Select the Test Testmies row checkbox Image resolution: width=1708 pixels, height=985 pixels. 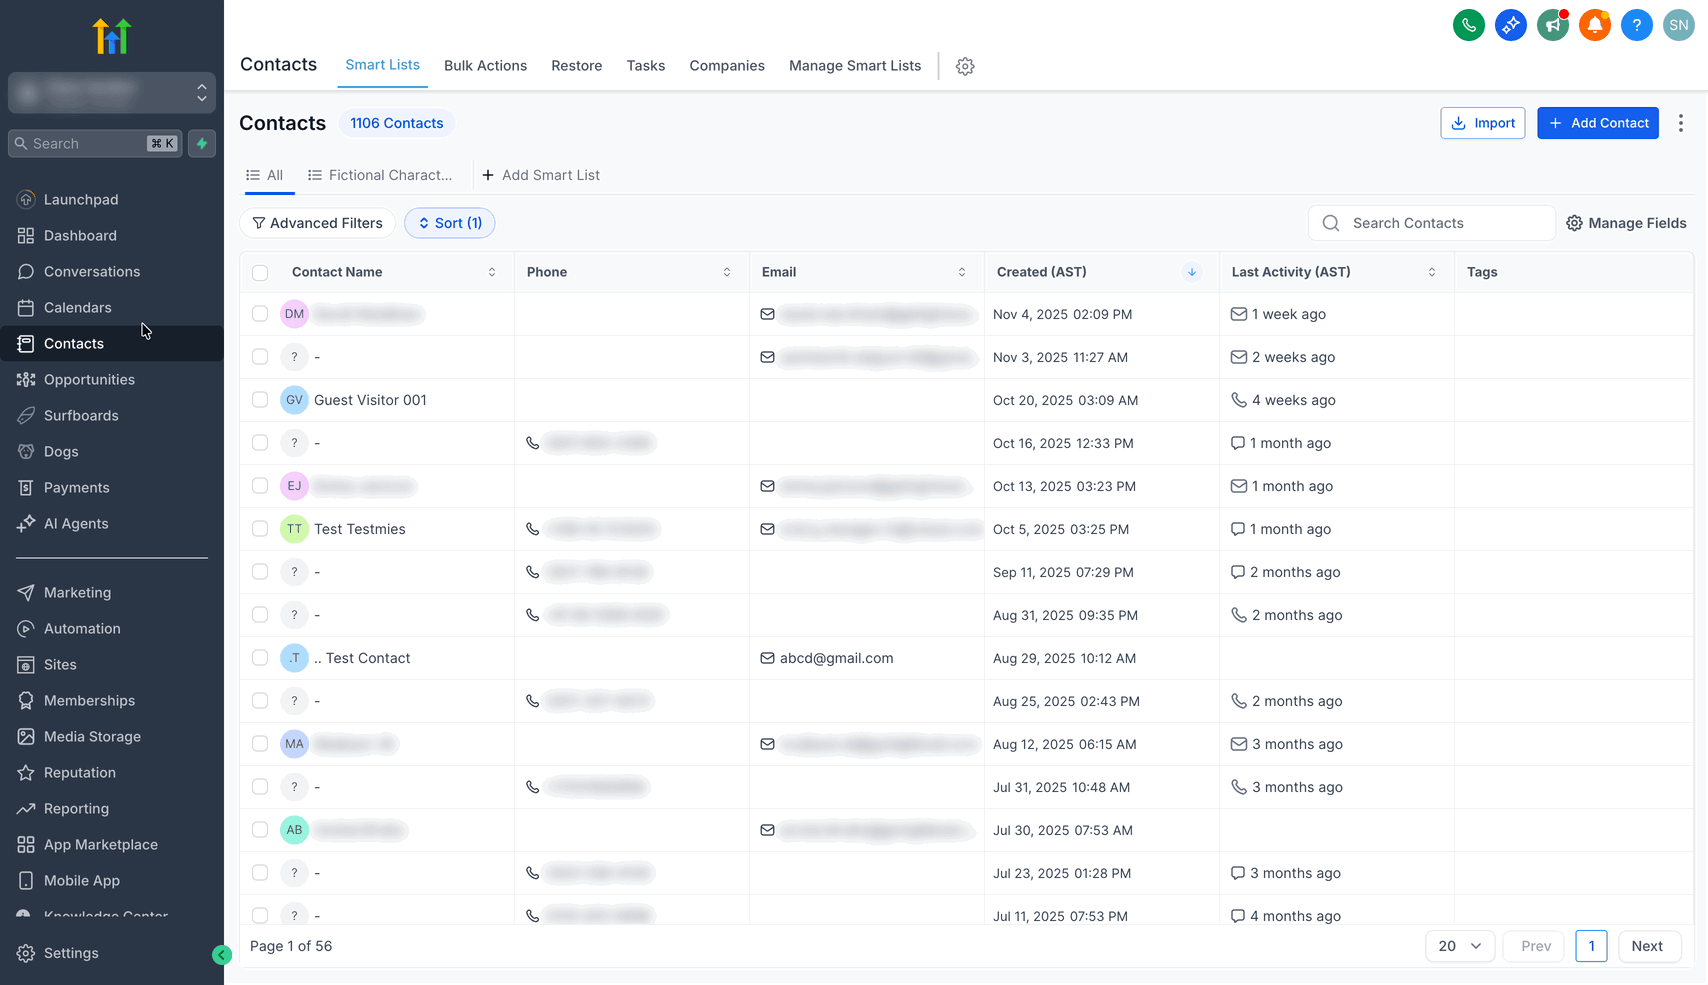coord(260,529)
